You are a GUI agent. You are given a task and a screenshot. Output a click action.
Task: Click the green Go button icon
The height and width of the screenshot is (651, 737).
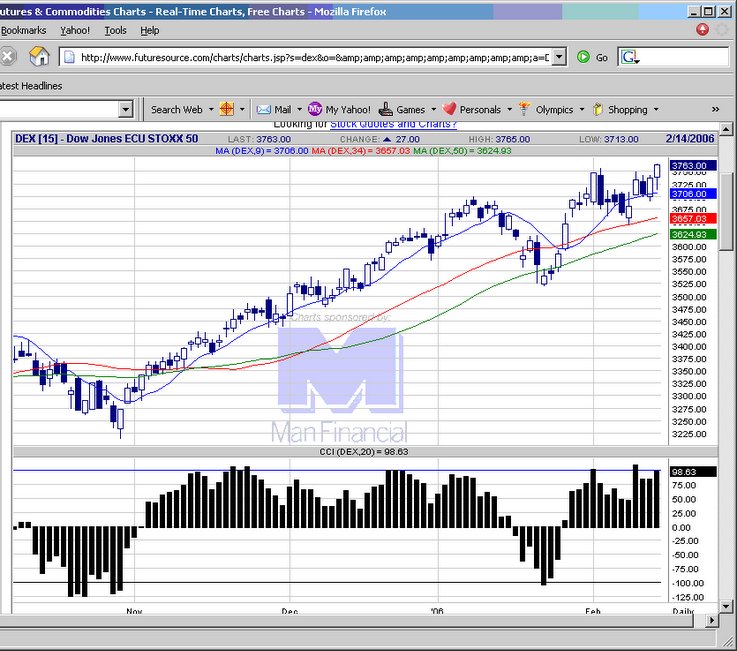click(583, 57)
